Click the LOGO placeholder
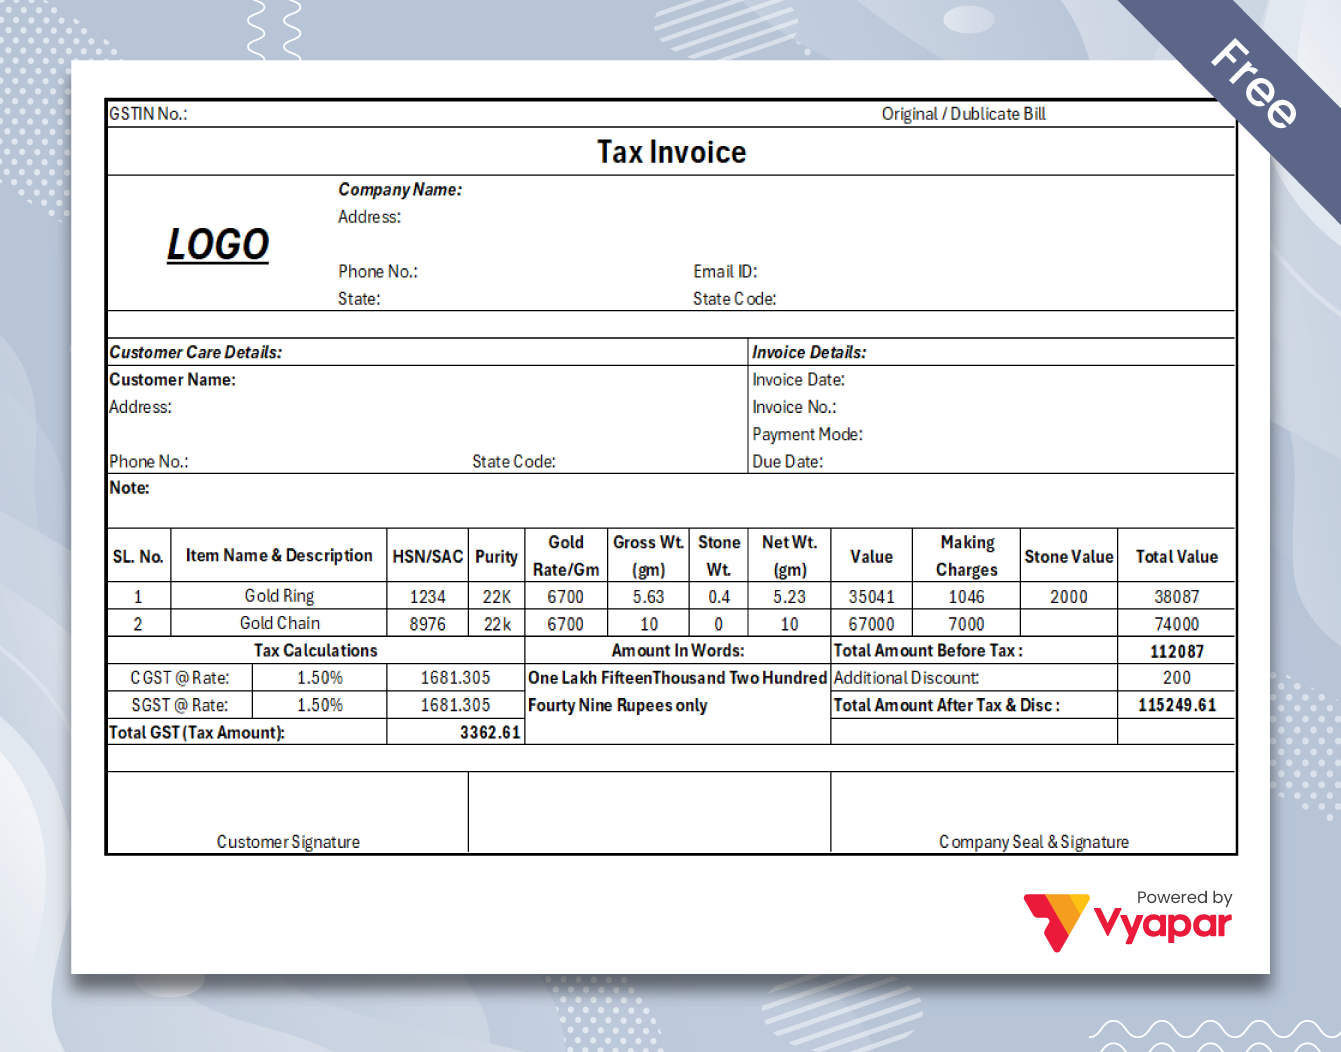The width and height of the screenshot is (1341, 1052). click(218, 245)
